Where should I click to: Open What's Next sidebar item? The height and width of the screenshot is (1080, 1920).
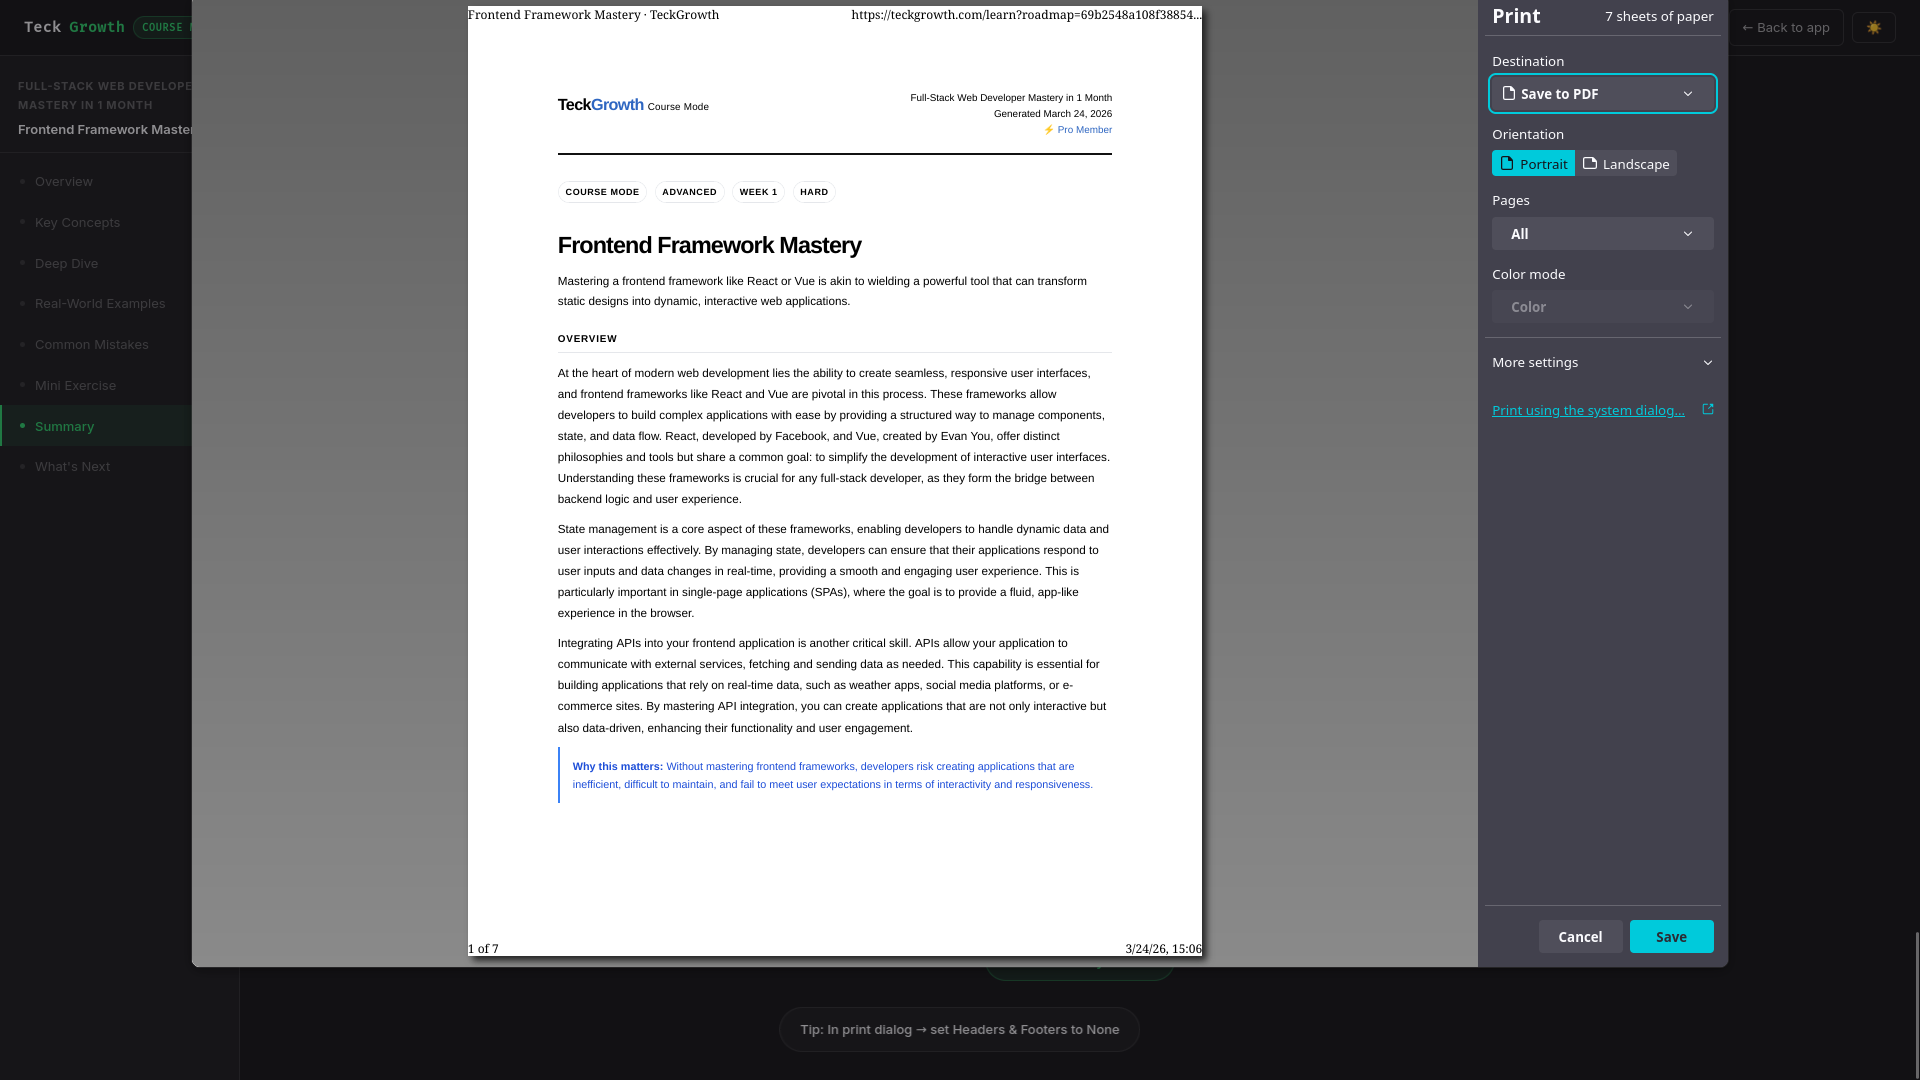(72, 467)
